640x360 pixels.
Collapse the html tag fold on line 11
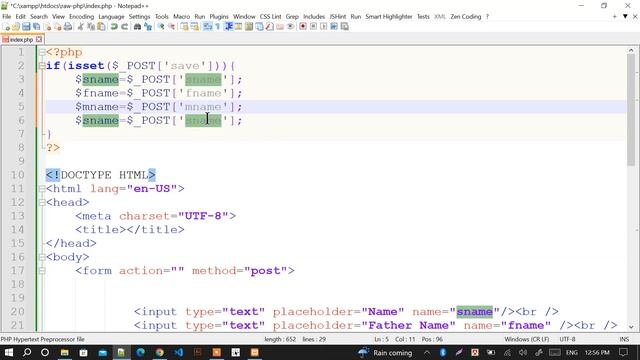pos(42,189)
